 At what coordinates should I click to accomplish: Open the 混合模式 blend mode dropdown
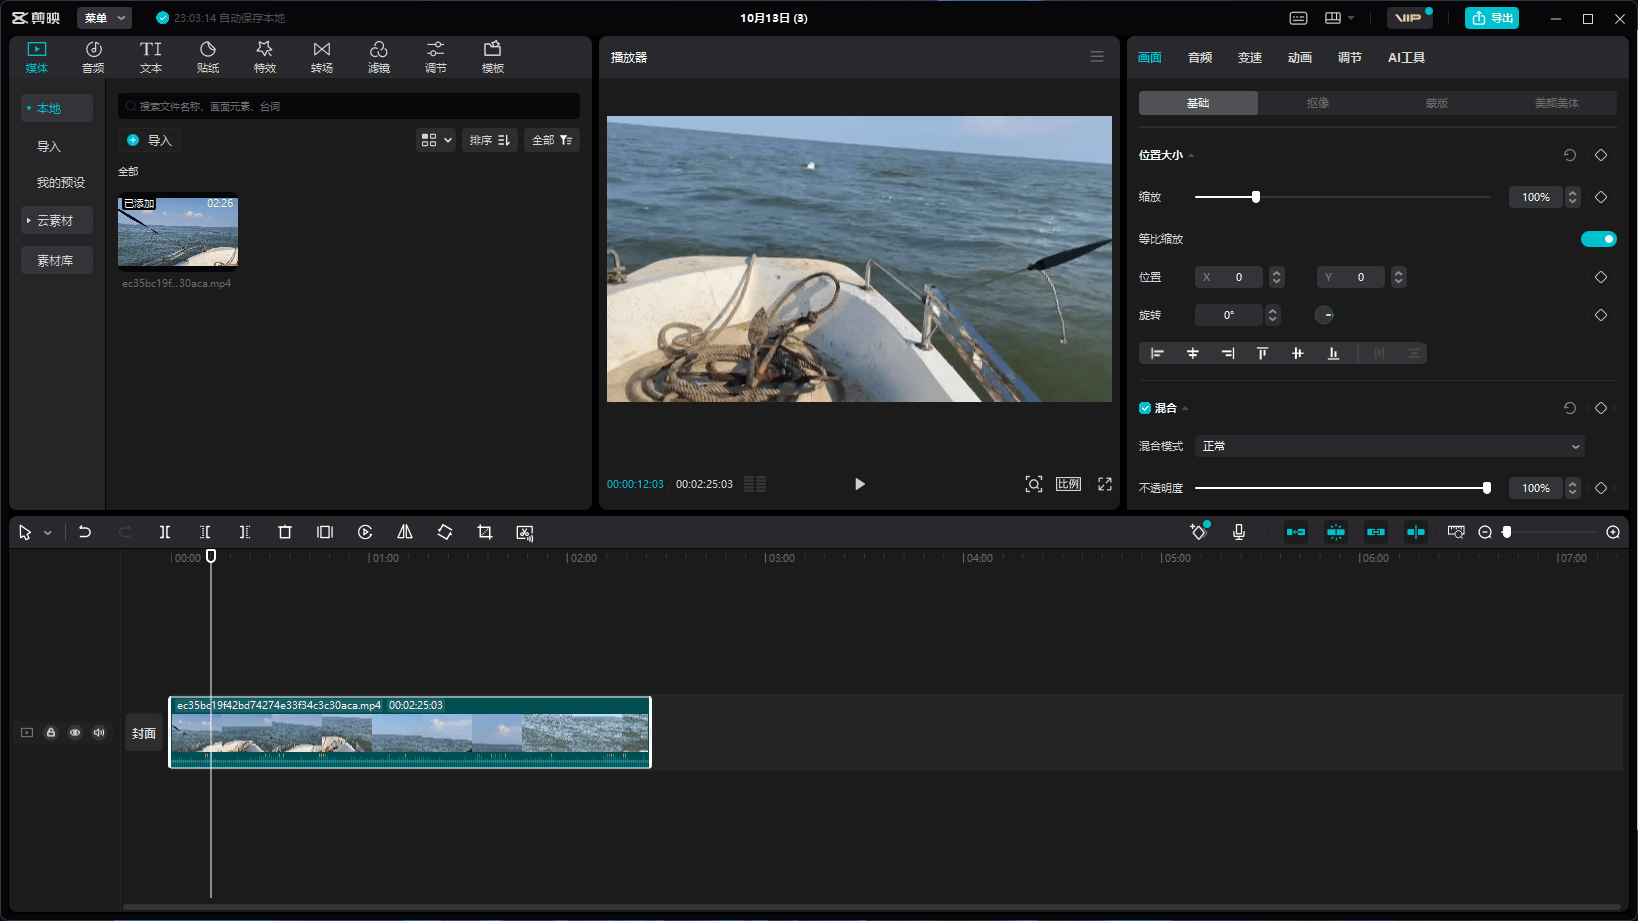click(1390, 446)
